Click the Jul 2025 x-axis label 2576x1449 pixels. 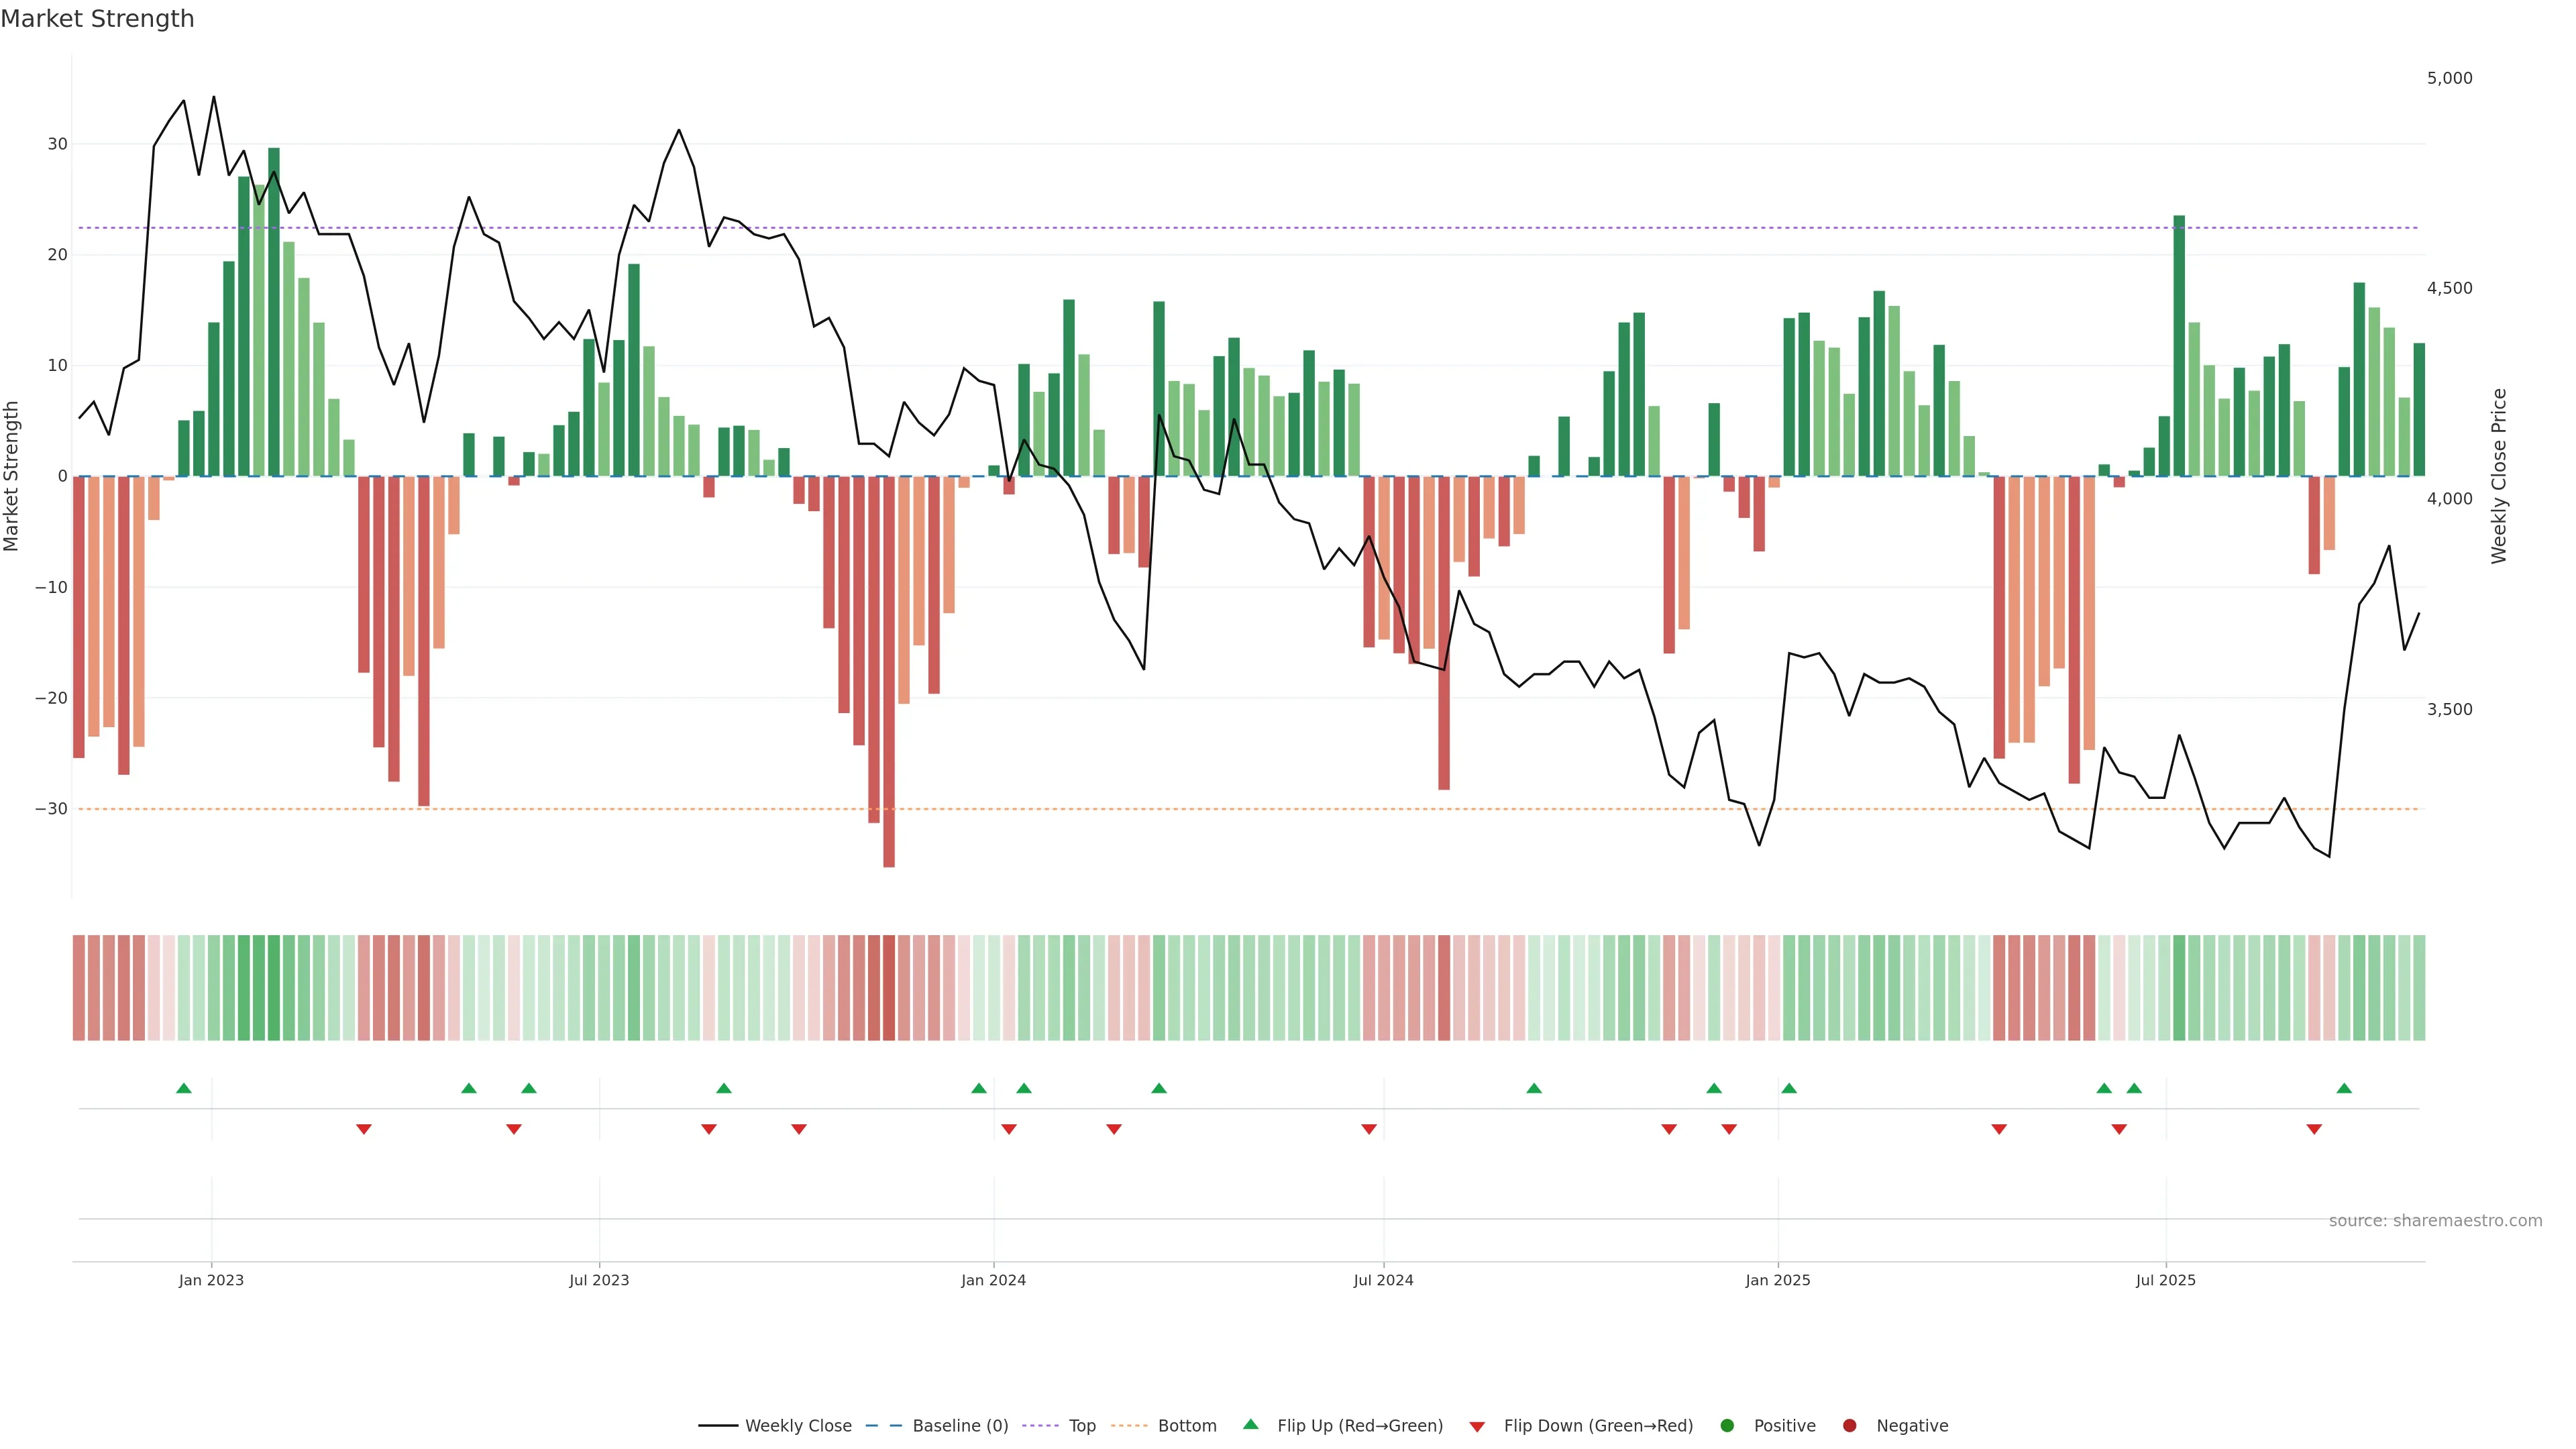(2165, 1280)
